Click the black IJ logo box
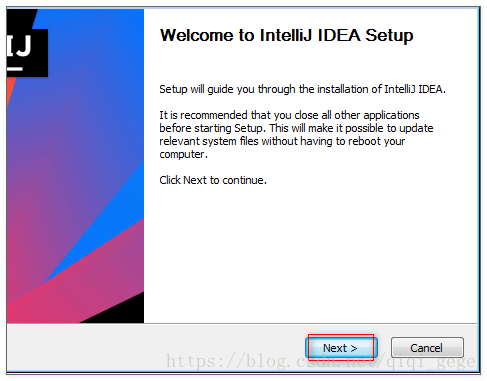This screenshot has height=381, width=487. 27,53
